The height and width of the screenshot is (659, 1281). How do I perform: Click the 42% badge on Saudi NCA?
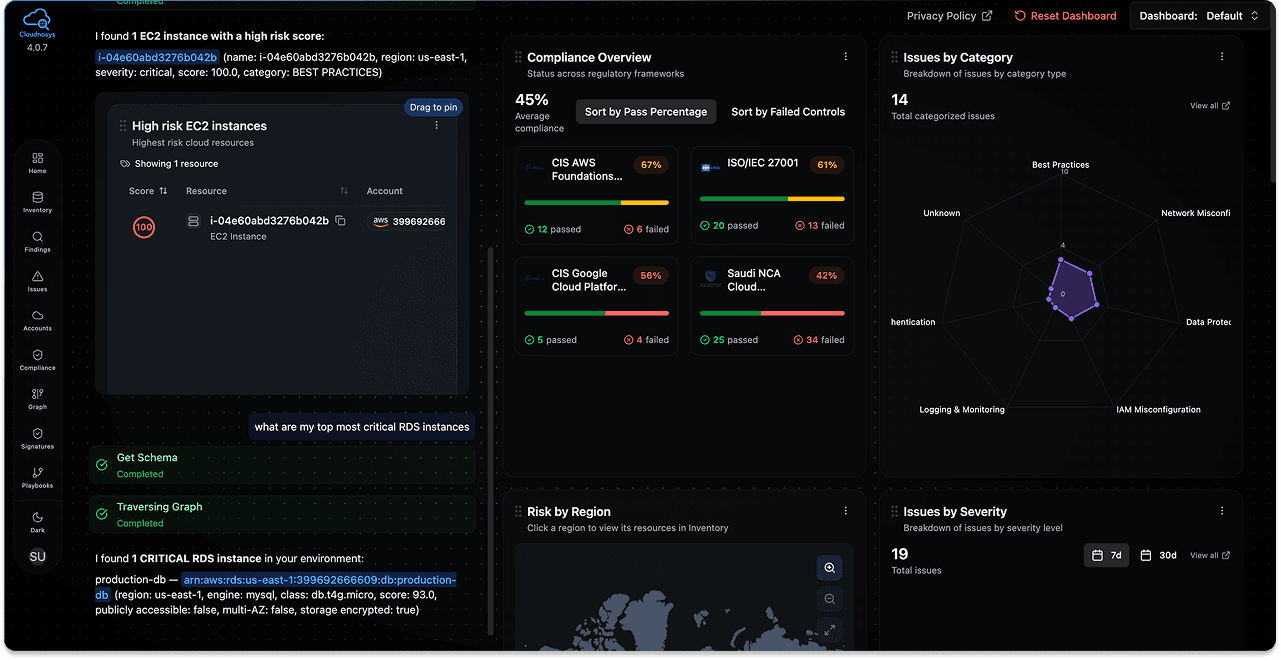[x=827, y=275]
